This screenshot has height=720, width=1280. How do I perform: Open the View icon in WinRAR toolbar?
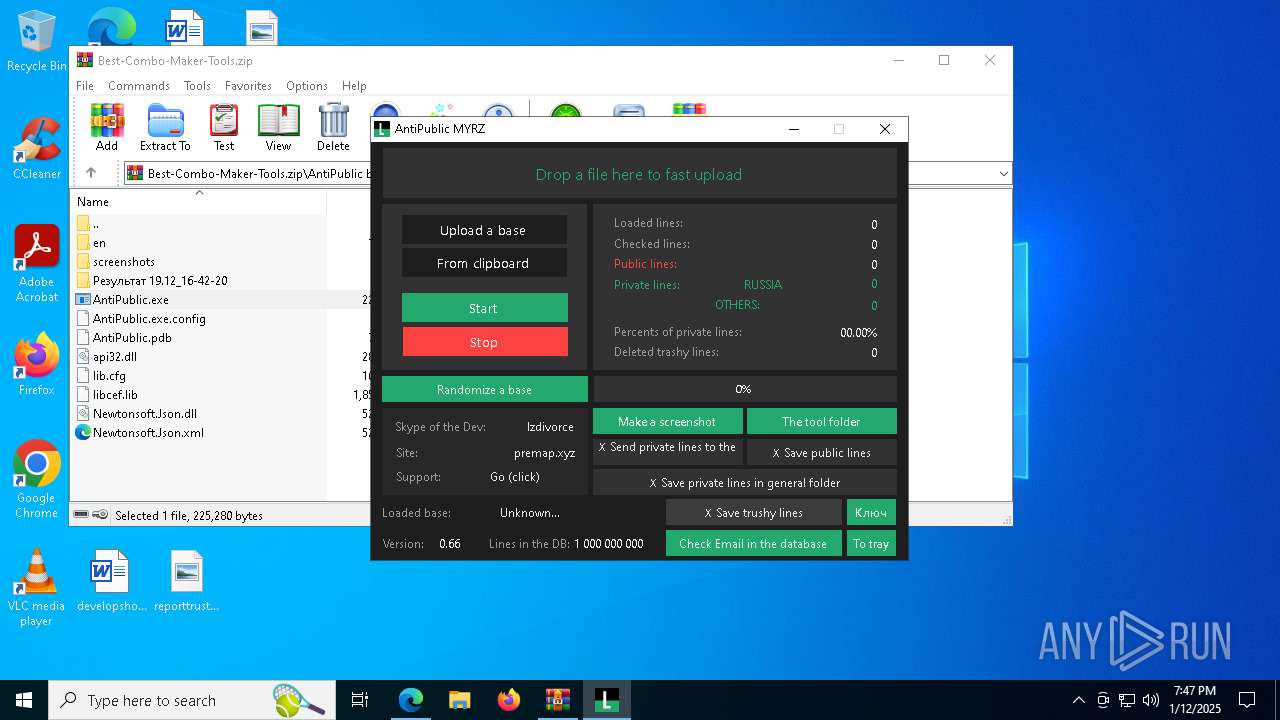pyautogui.click(x=278, y=127)
